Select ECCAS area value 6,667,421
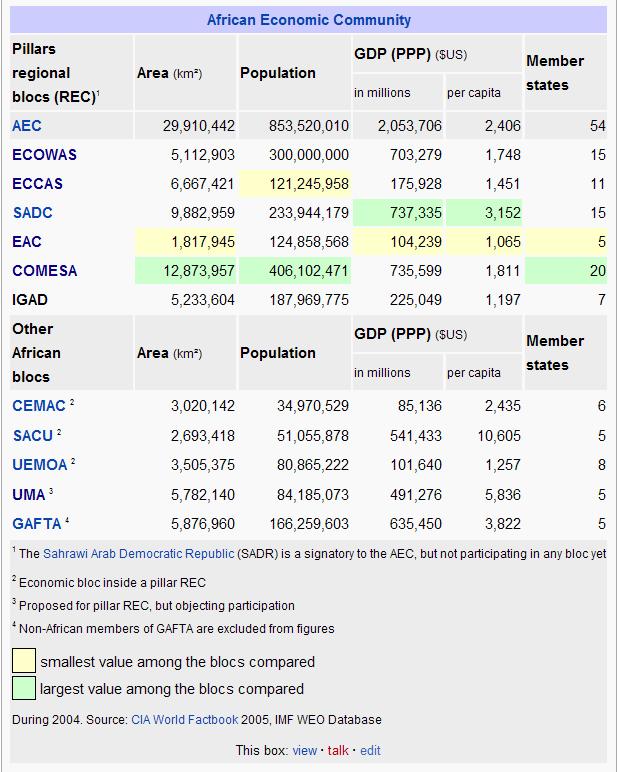The width and height of the screenshot is (617, 772). point(203,184)
